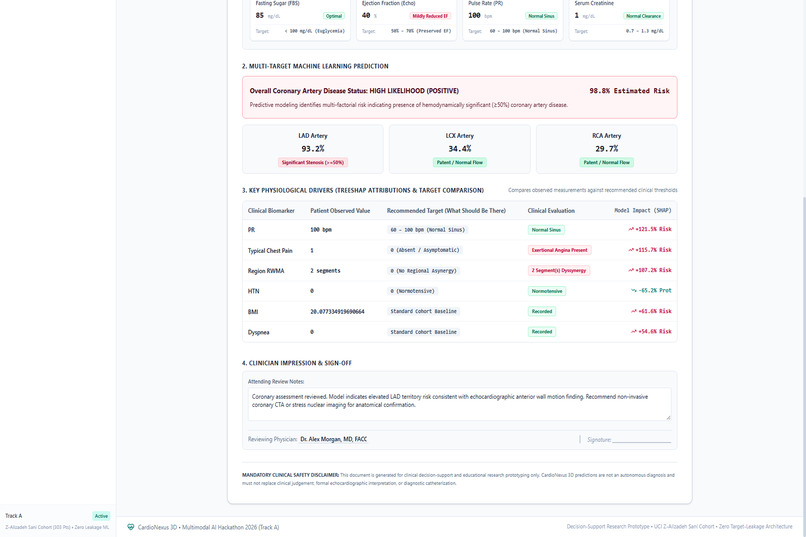
Task: Click the CardioNexus 3D Multimodal AI Hackathon footer text
Action: (208, 527)
